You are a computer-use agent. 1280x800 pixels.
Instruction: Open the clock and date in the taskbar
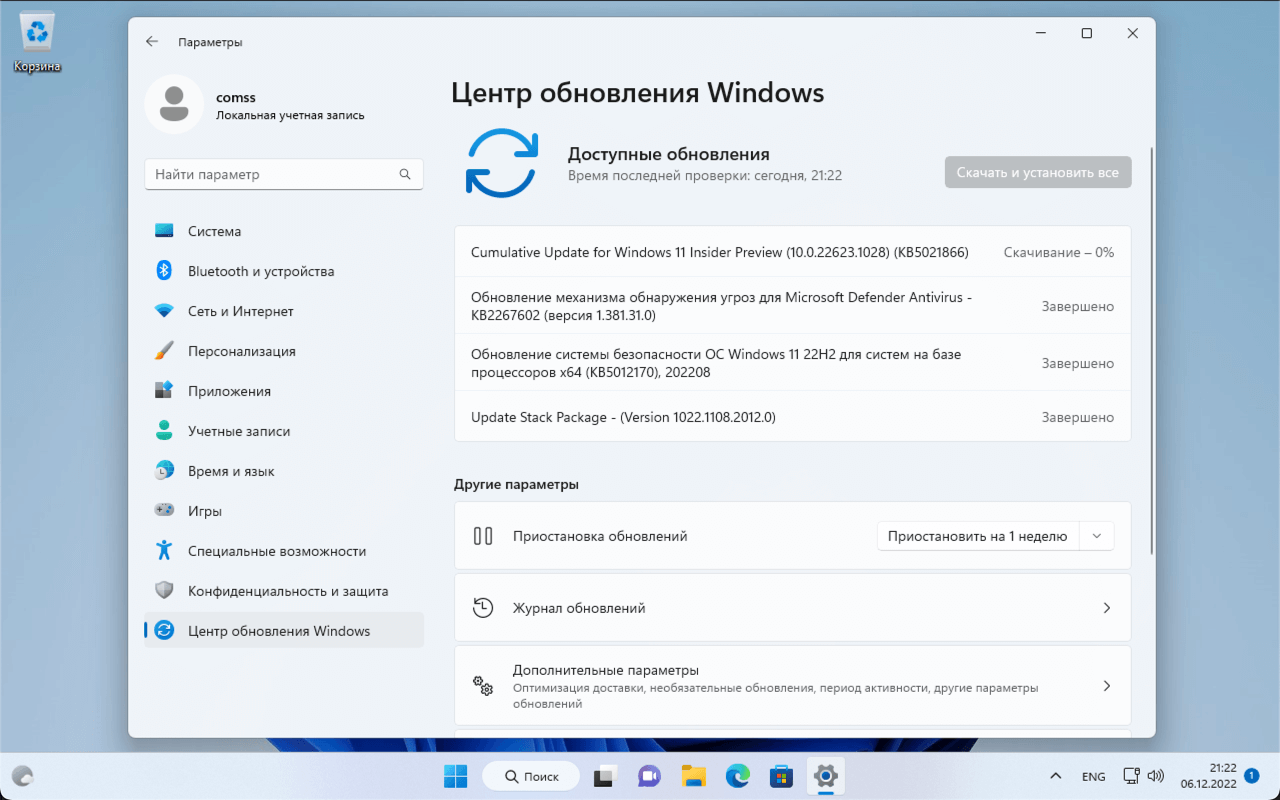pos(1208,776)
